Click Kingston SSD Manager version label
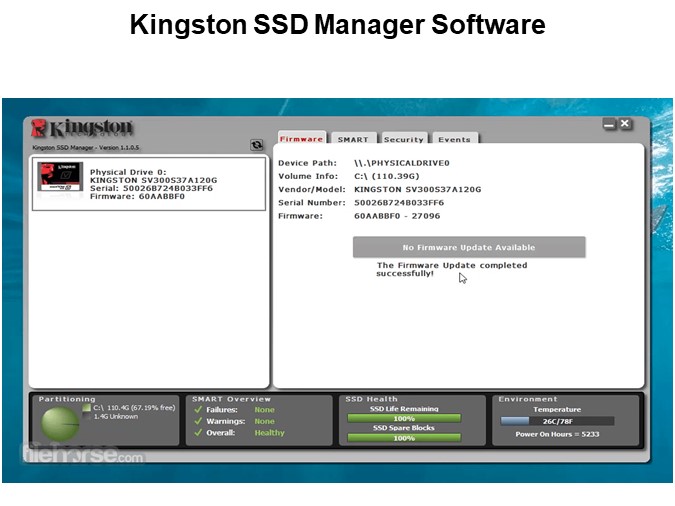Screen dimensions: 675x506 tap(86, 147)
